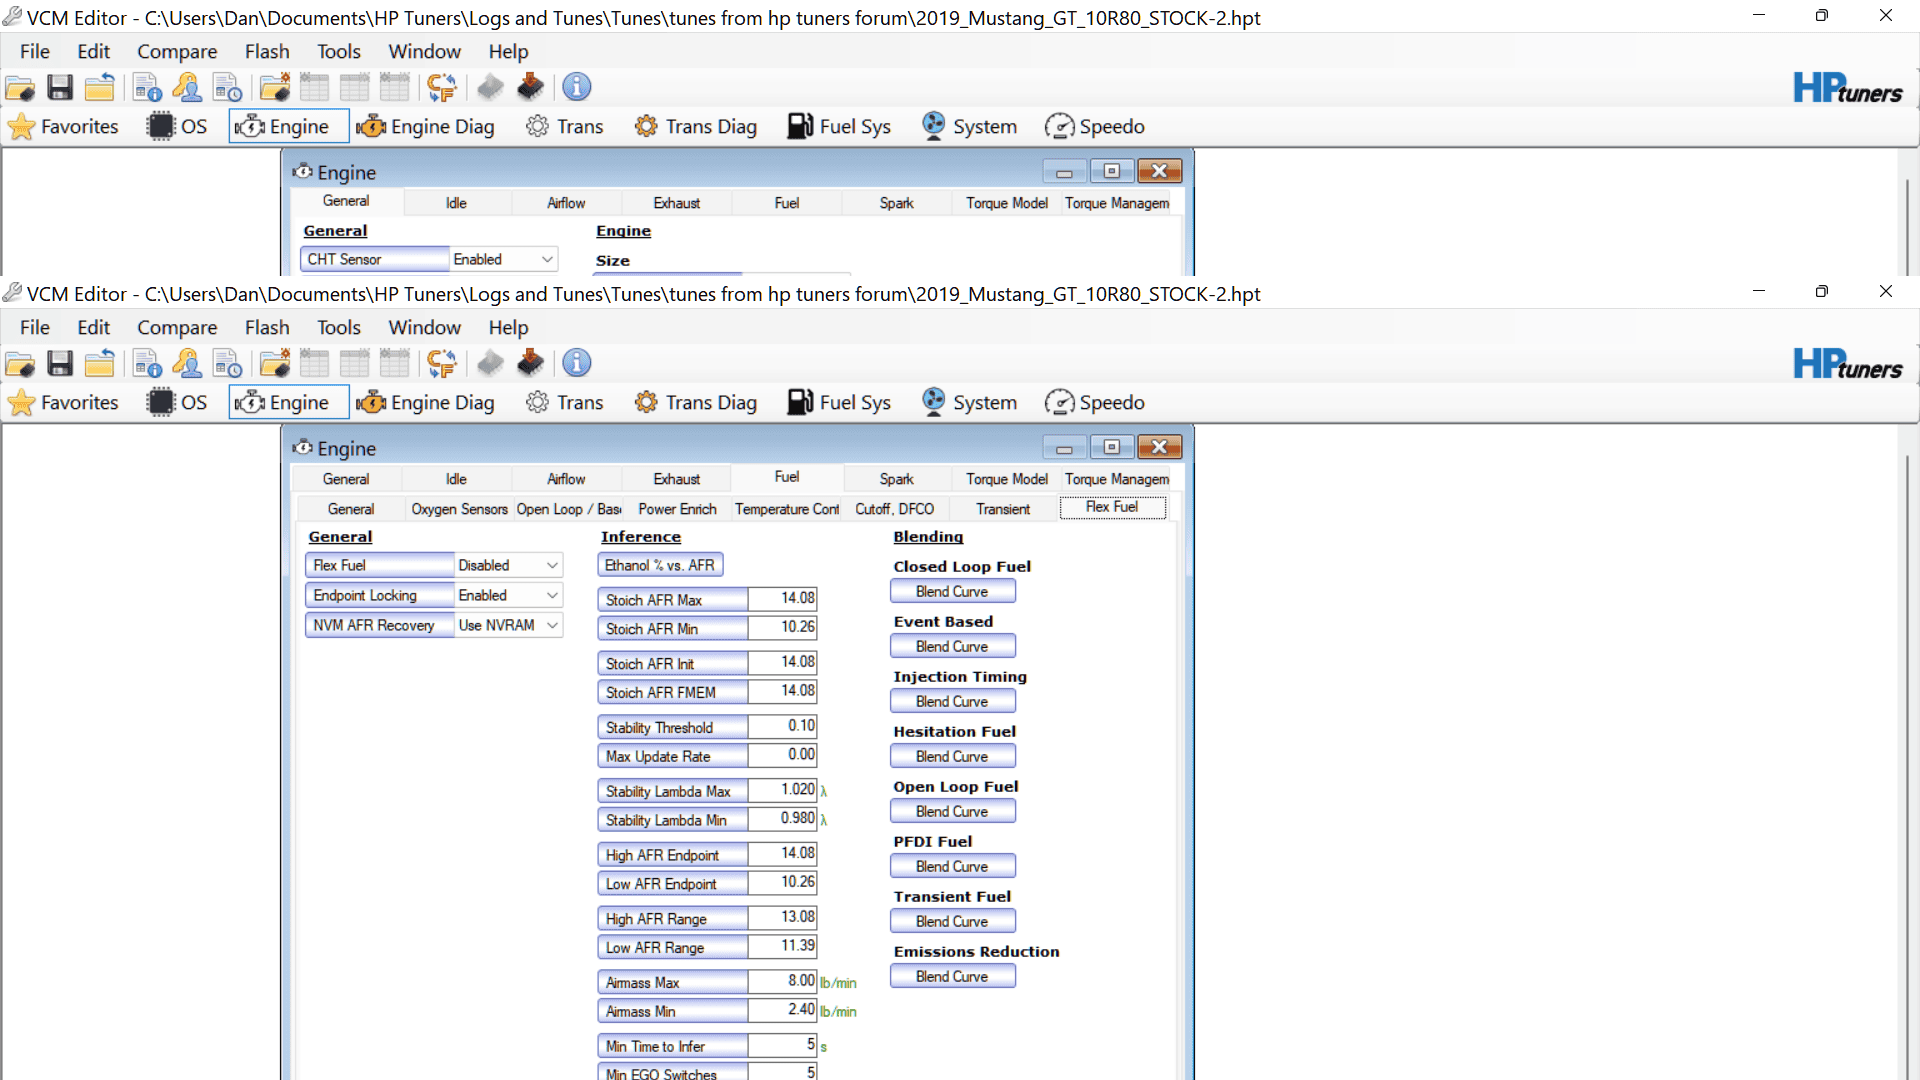Click the load compare file folder icon, lower window
The height and width of the screenshot is (1080, 1920).
click(x=274, y=364)
